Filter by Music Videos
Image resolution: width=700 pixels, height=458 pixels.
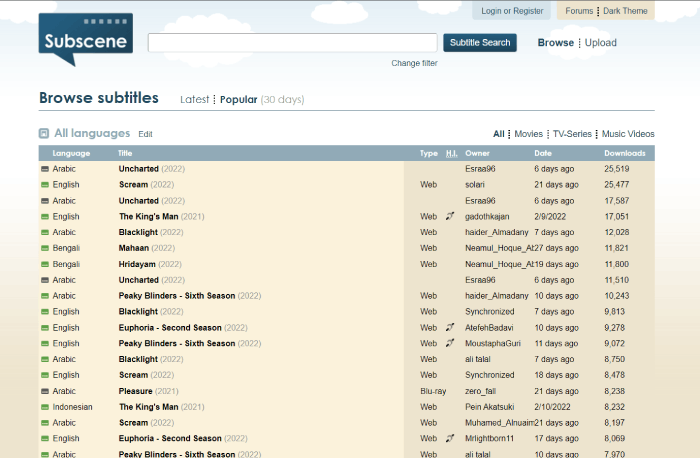pos(628,134)
